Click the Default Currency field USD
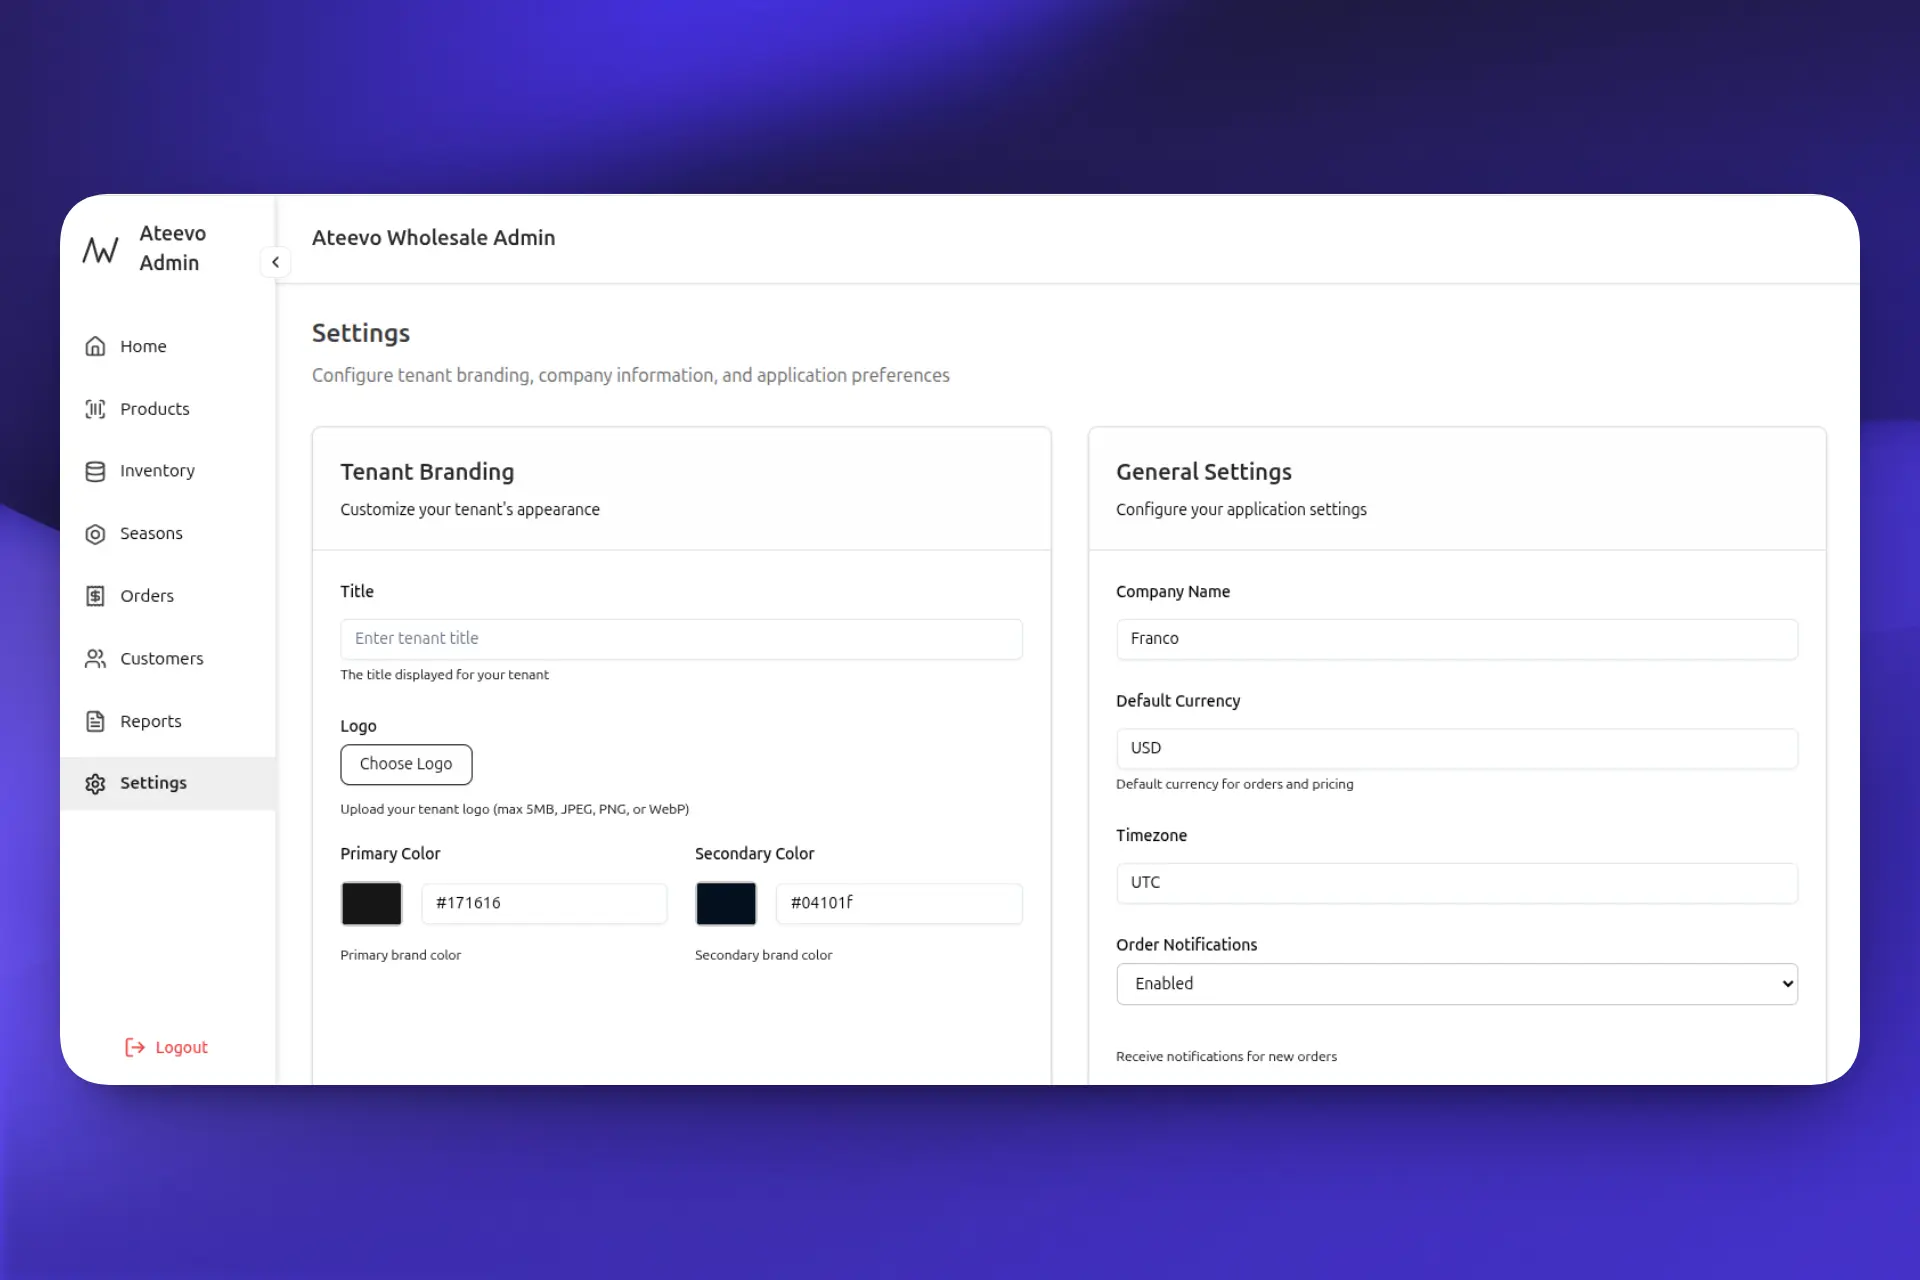The height and width of the screenshot is (1280, 1920). (x=1457, y=748)
